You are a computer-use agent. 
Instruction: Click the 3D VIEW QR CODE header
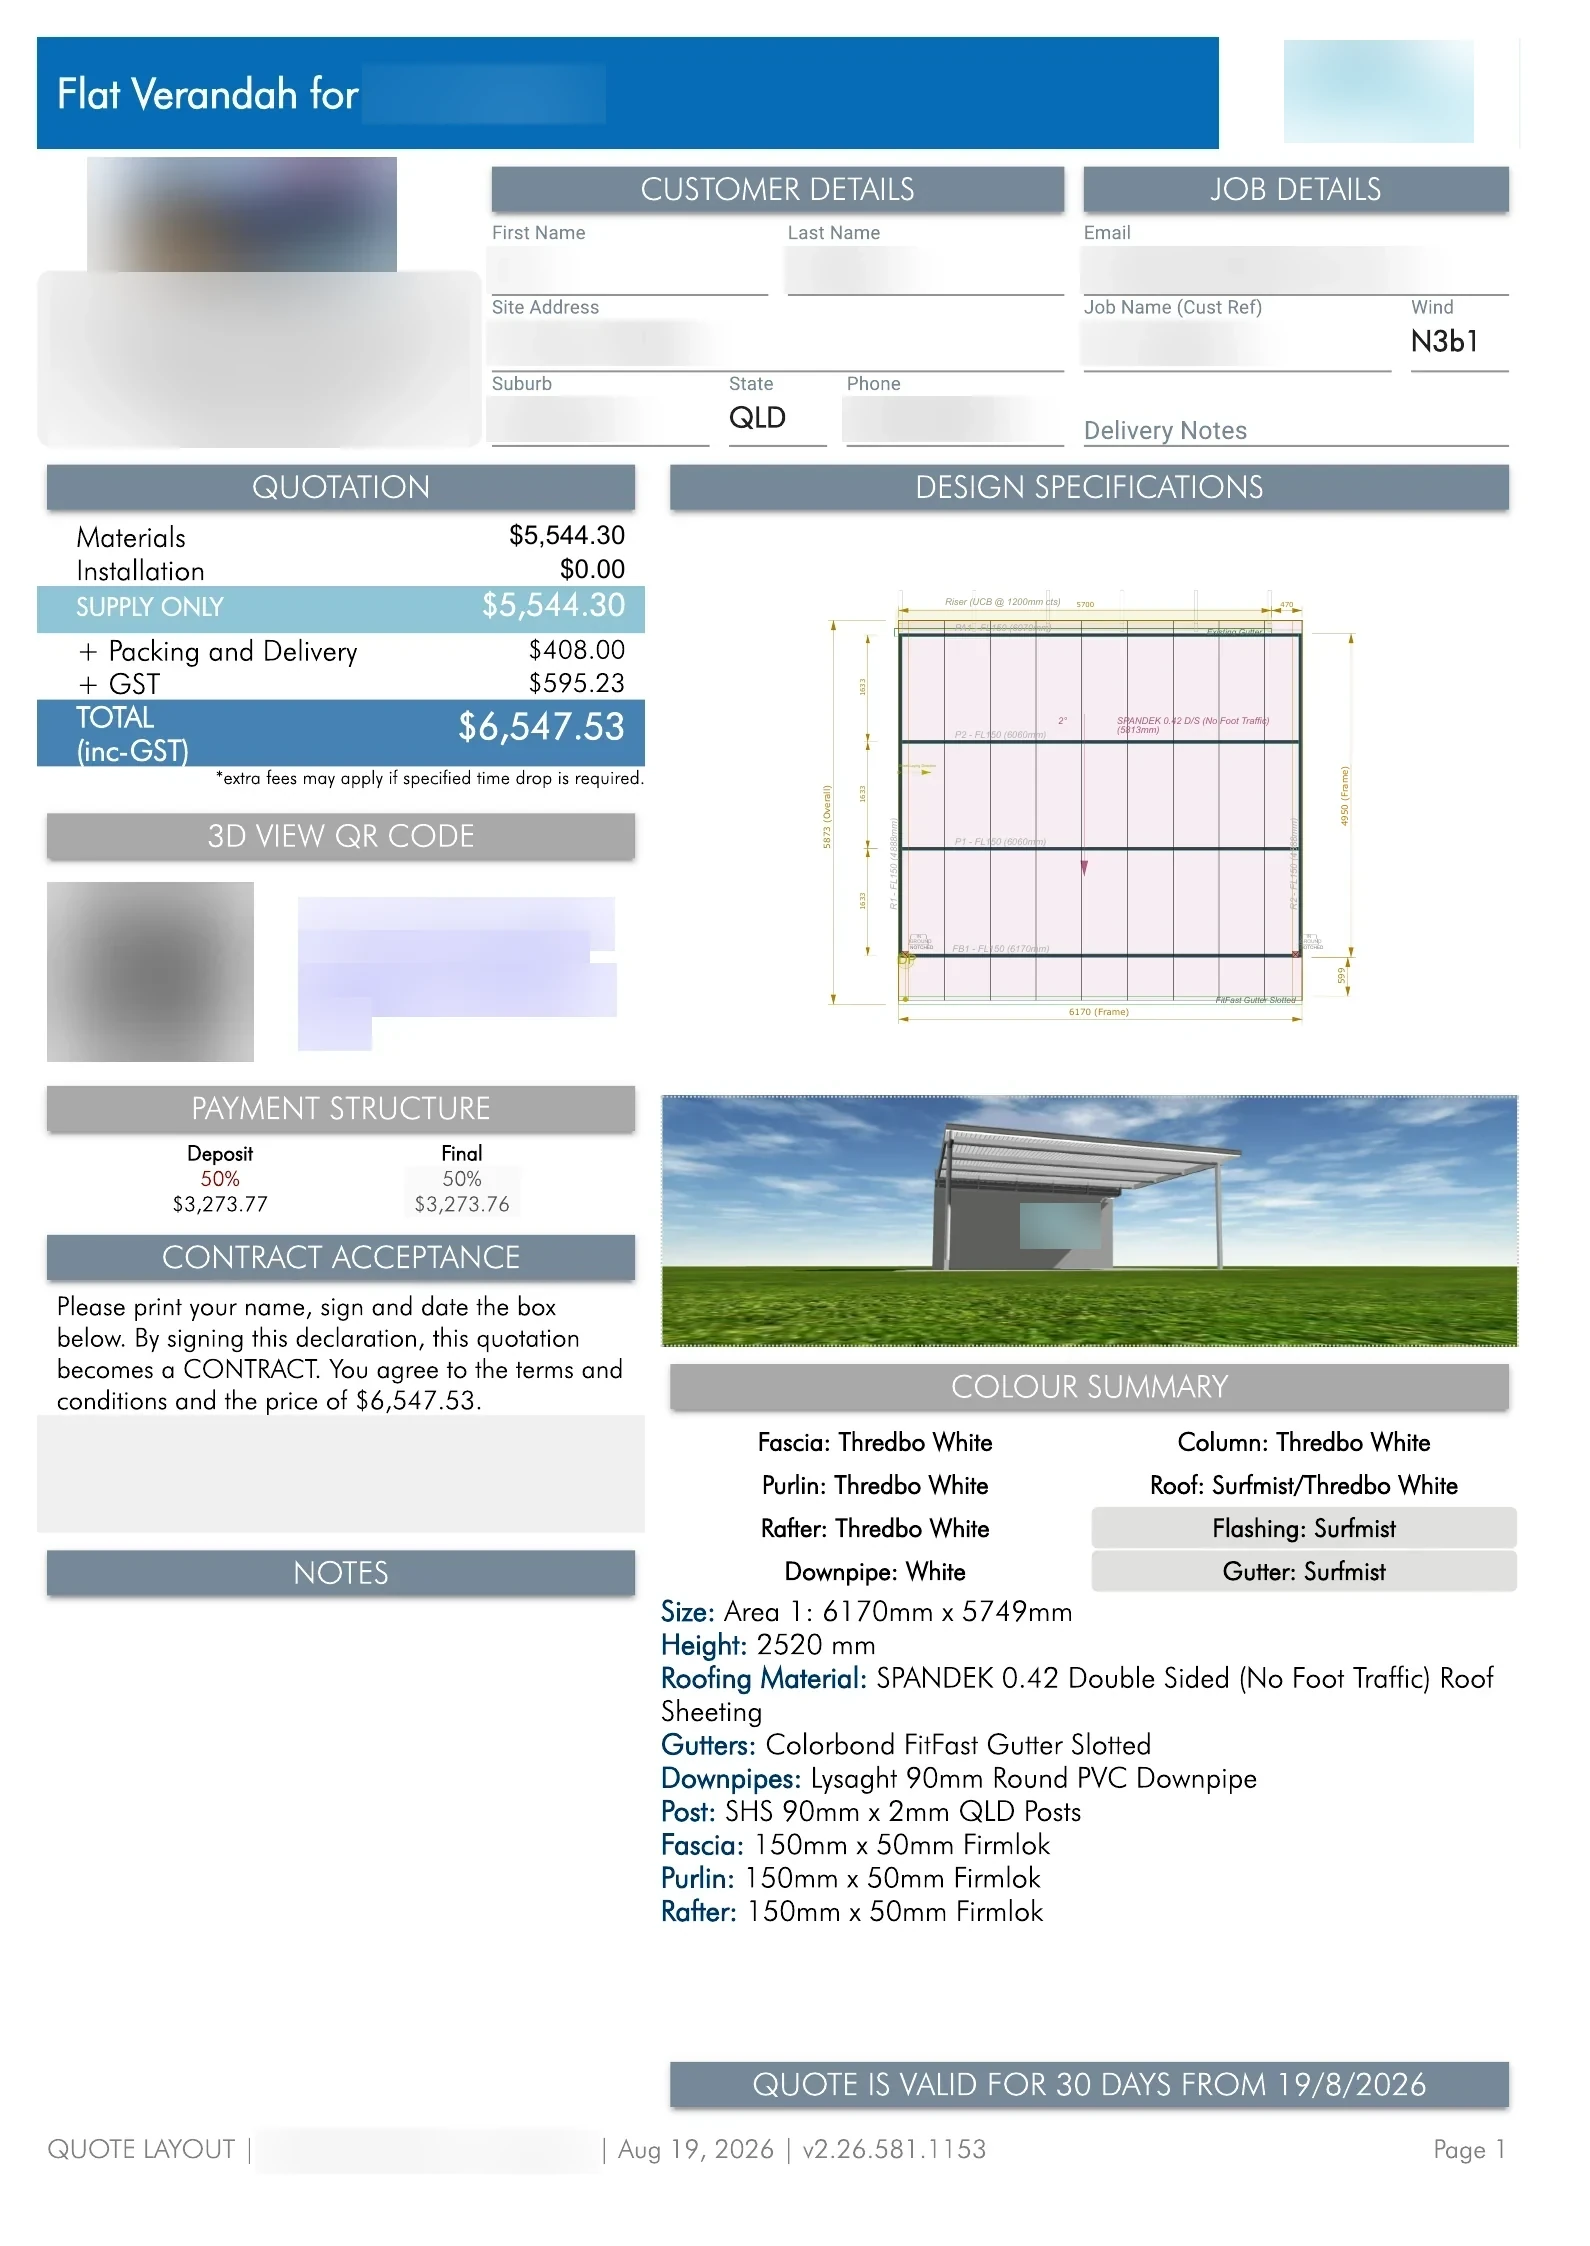point(341,836)
